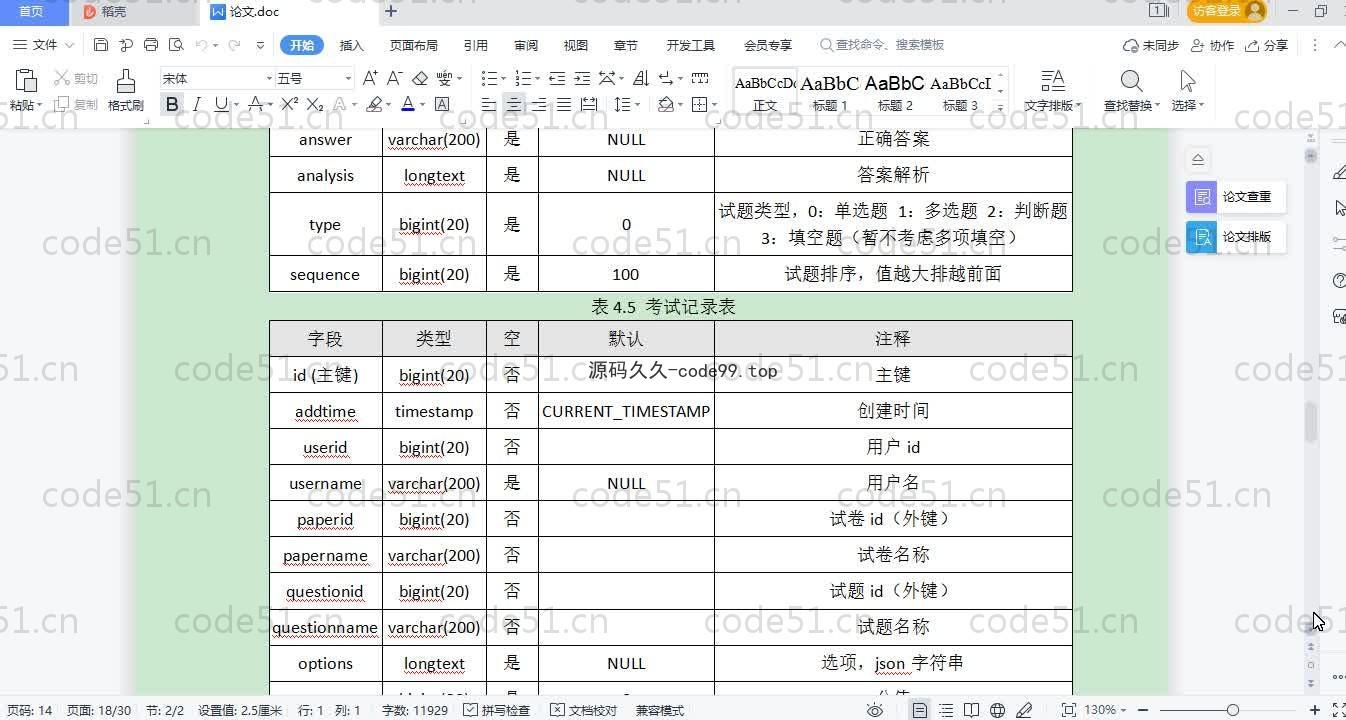Open font color dropdown arrow
Image resolution: width=1346 pixels, height=720 pixels.
(422, 104)
